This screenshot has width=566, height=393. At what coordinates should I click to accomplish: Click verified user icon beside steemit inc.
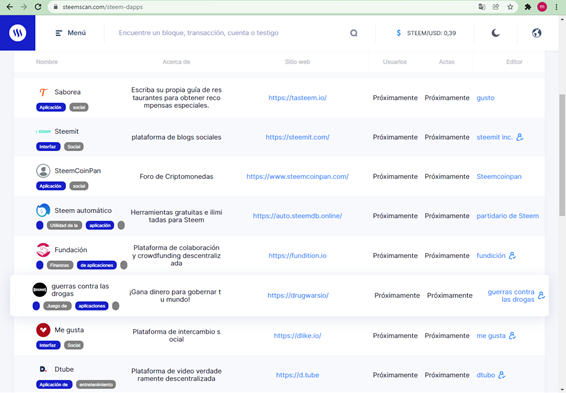point(519,137)
